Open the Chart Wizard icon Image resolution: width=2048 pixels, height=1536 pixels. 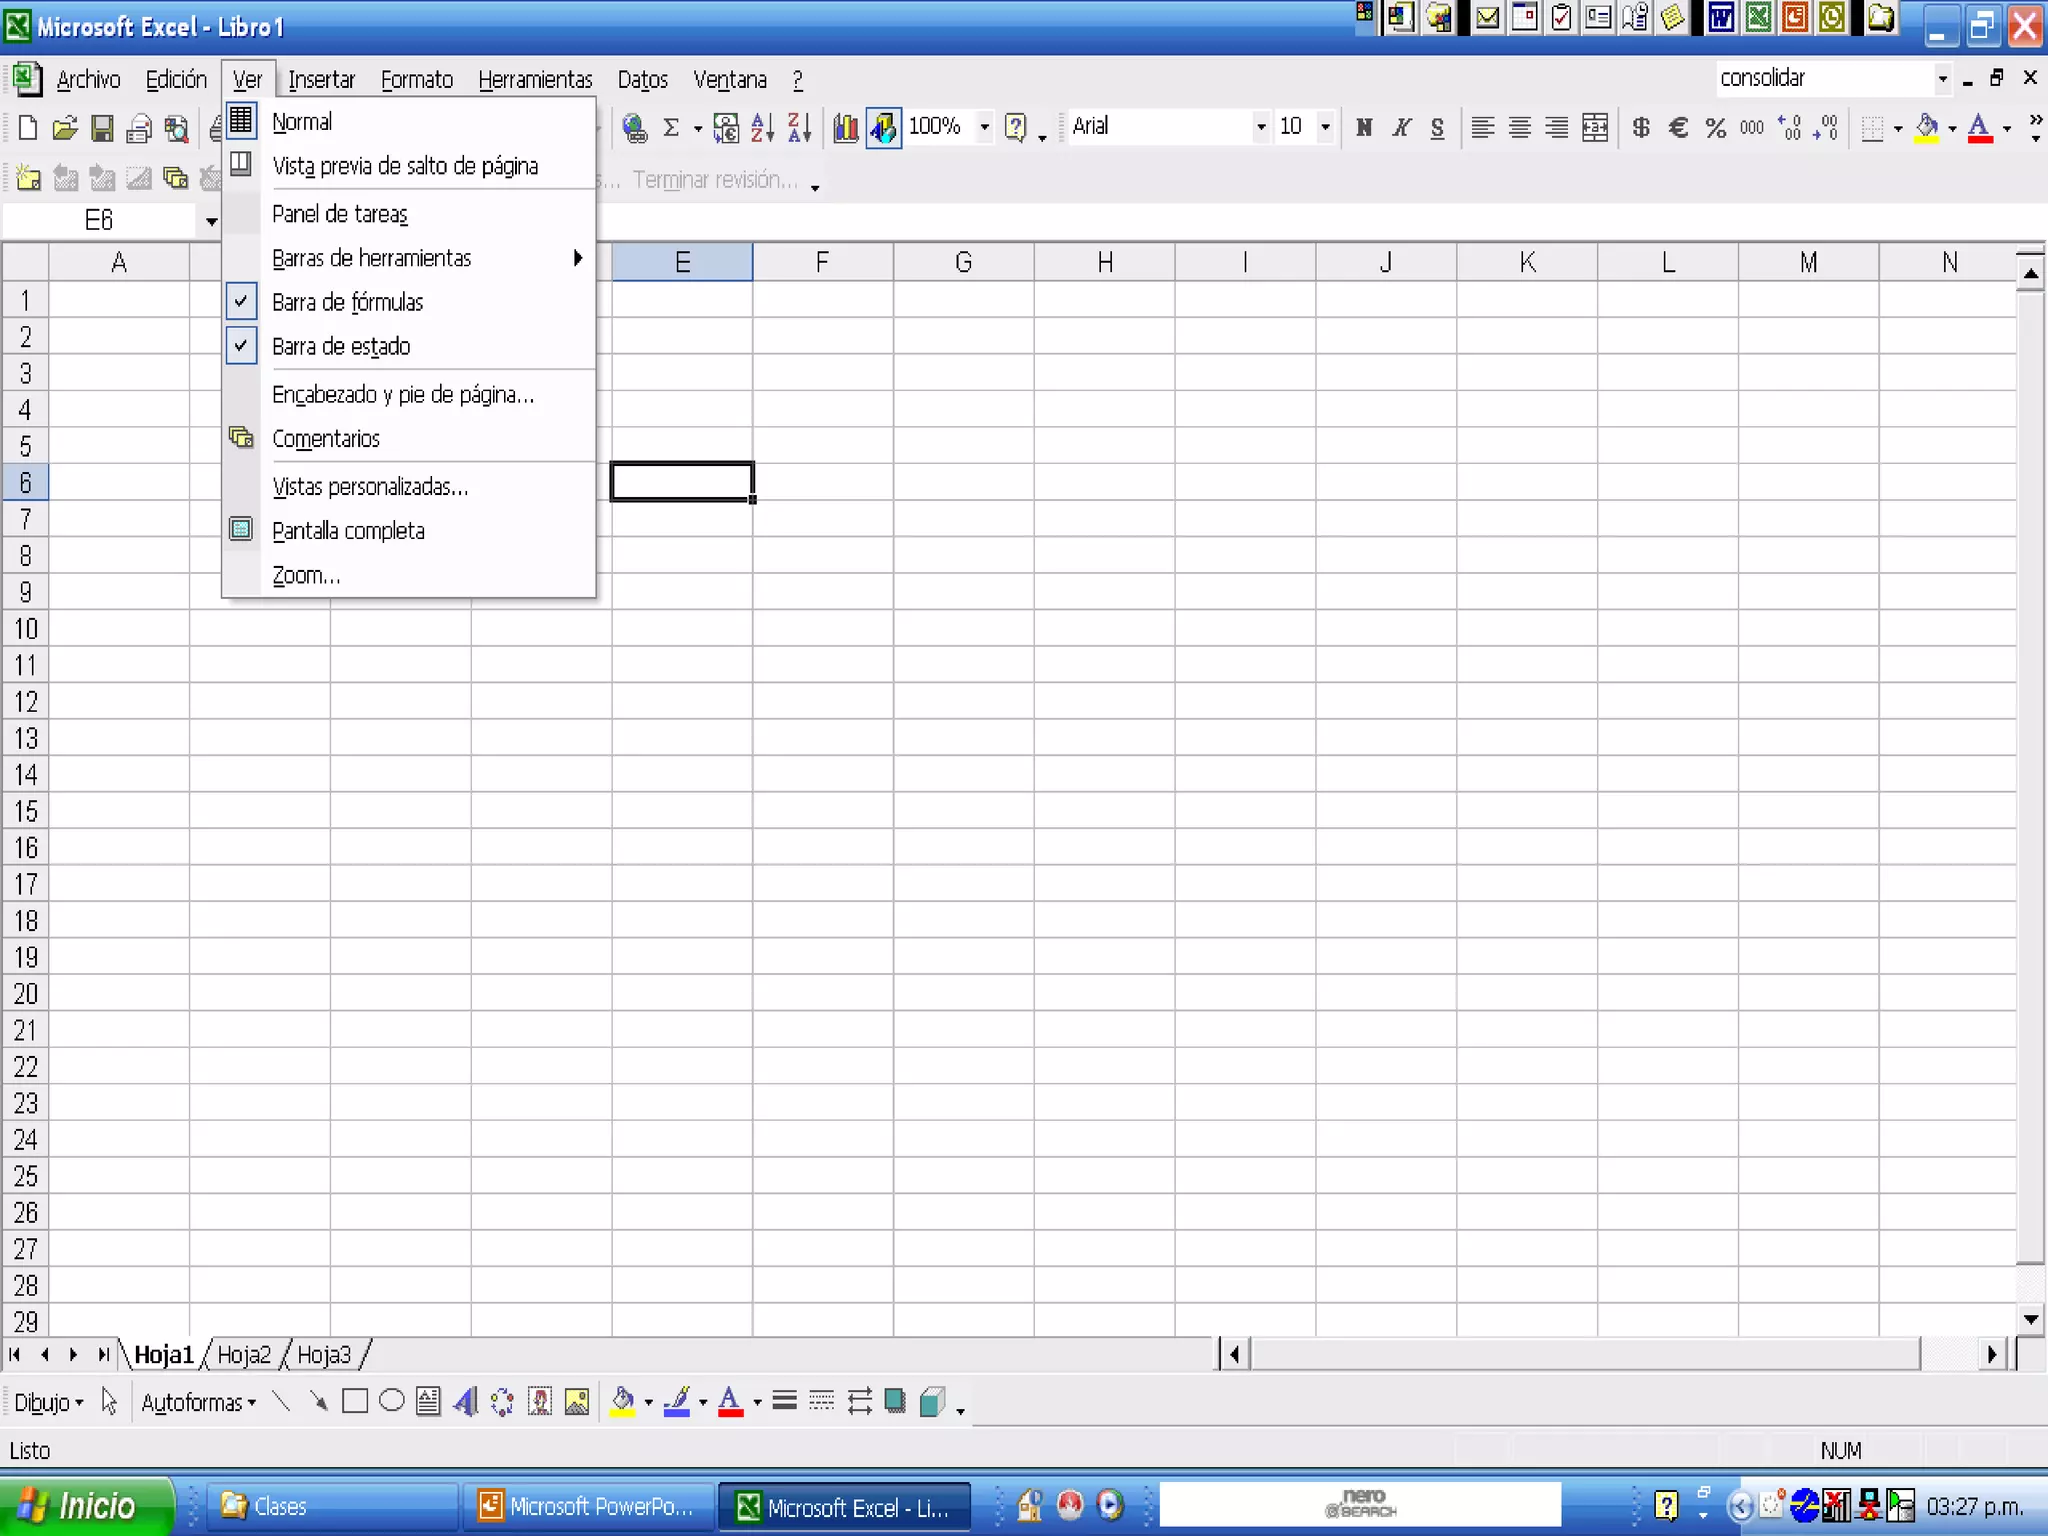pyautogui.click(x=846, y=127)
